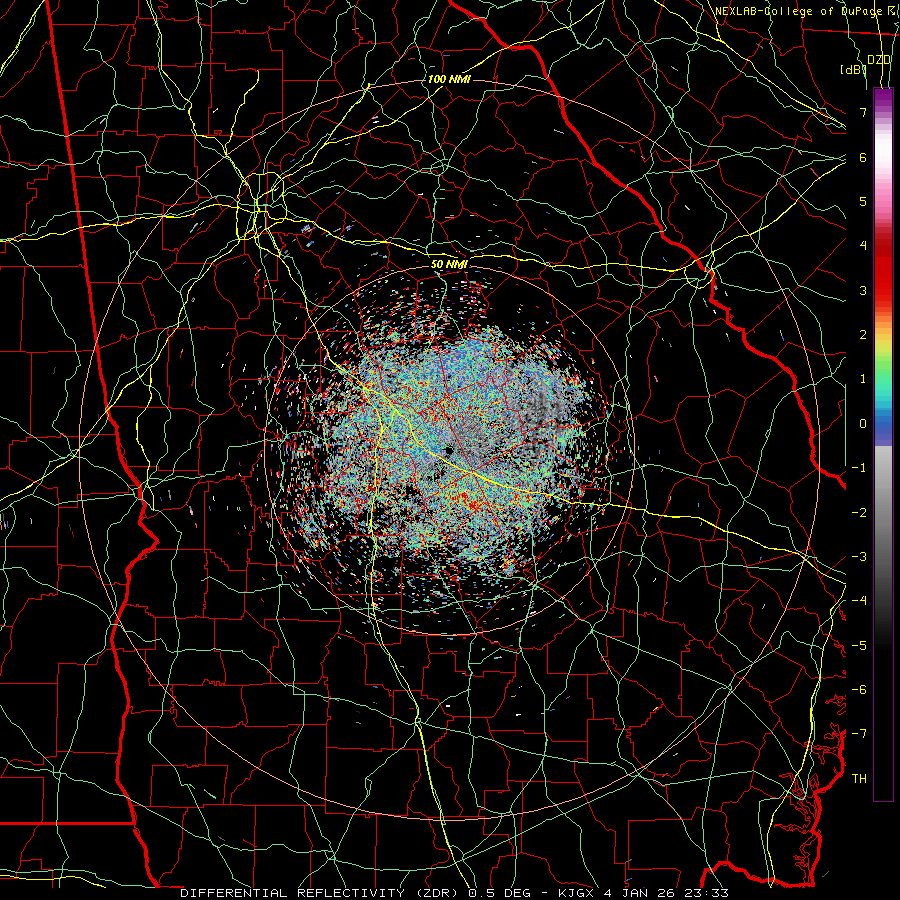Pick the white band of the color scale
Viewport: 900px width, 900px height.
883,150
